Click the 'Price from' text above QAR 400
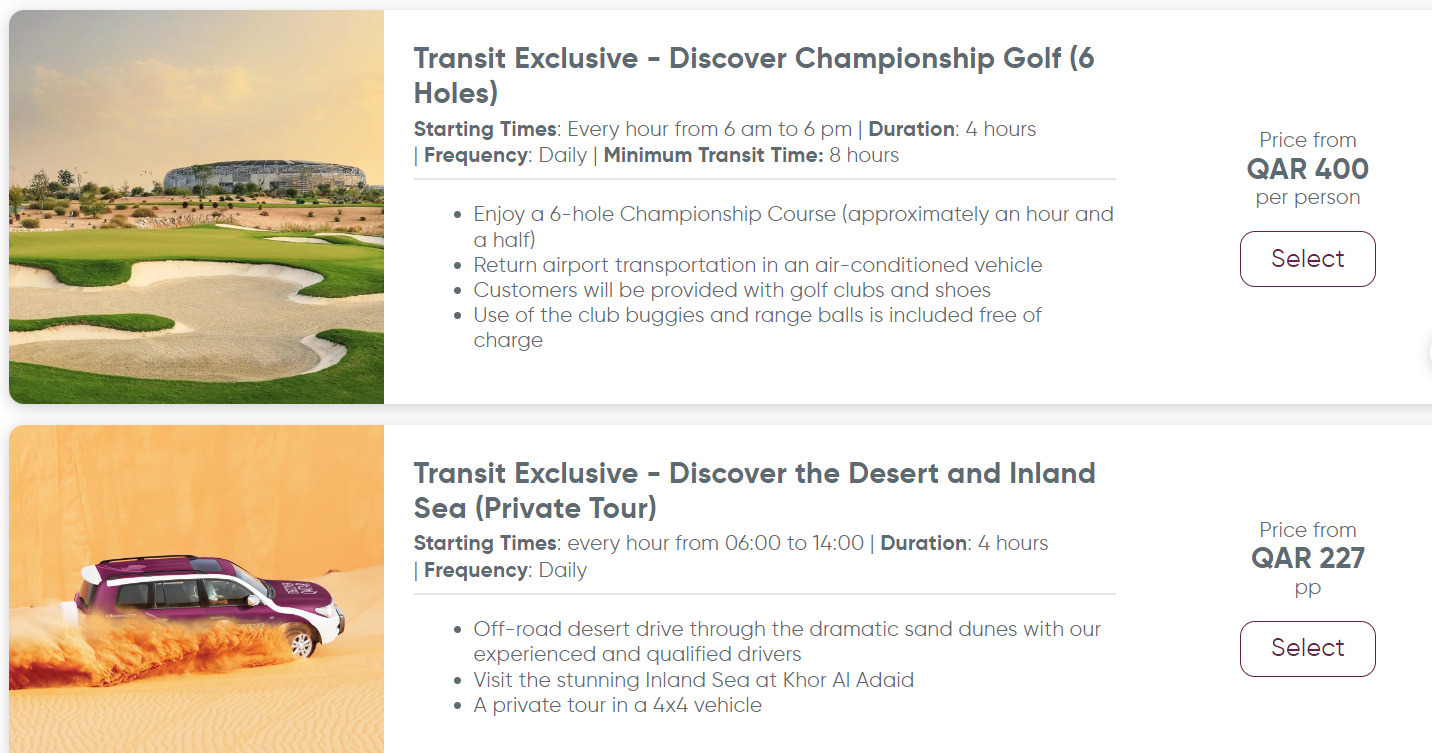 [x=1307, y=140]
